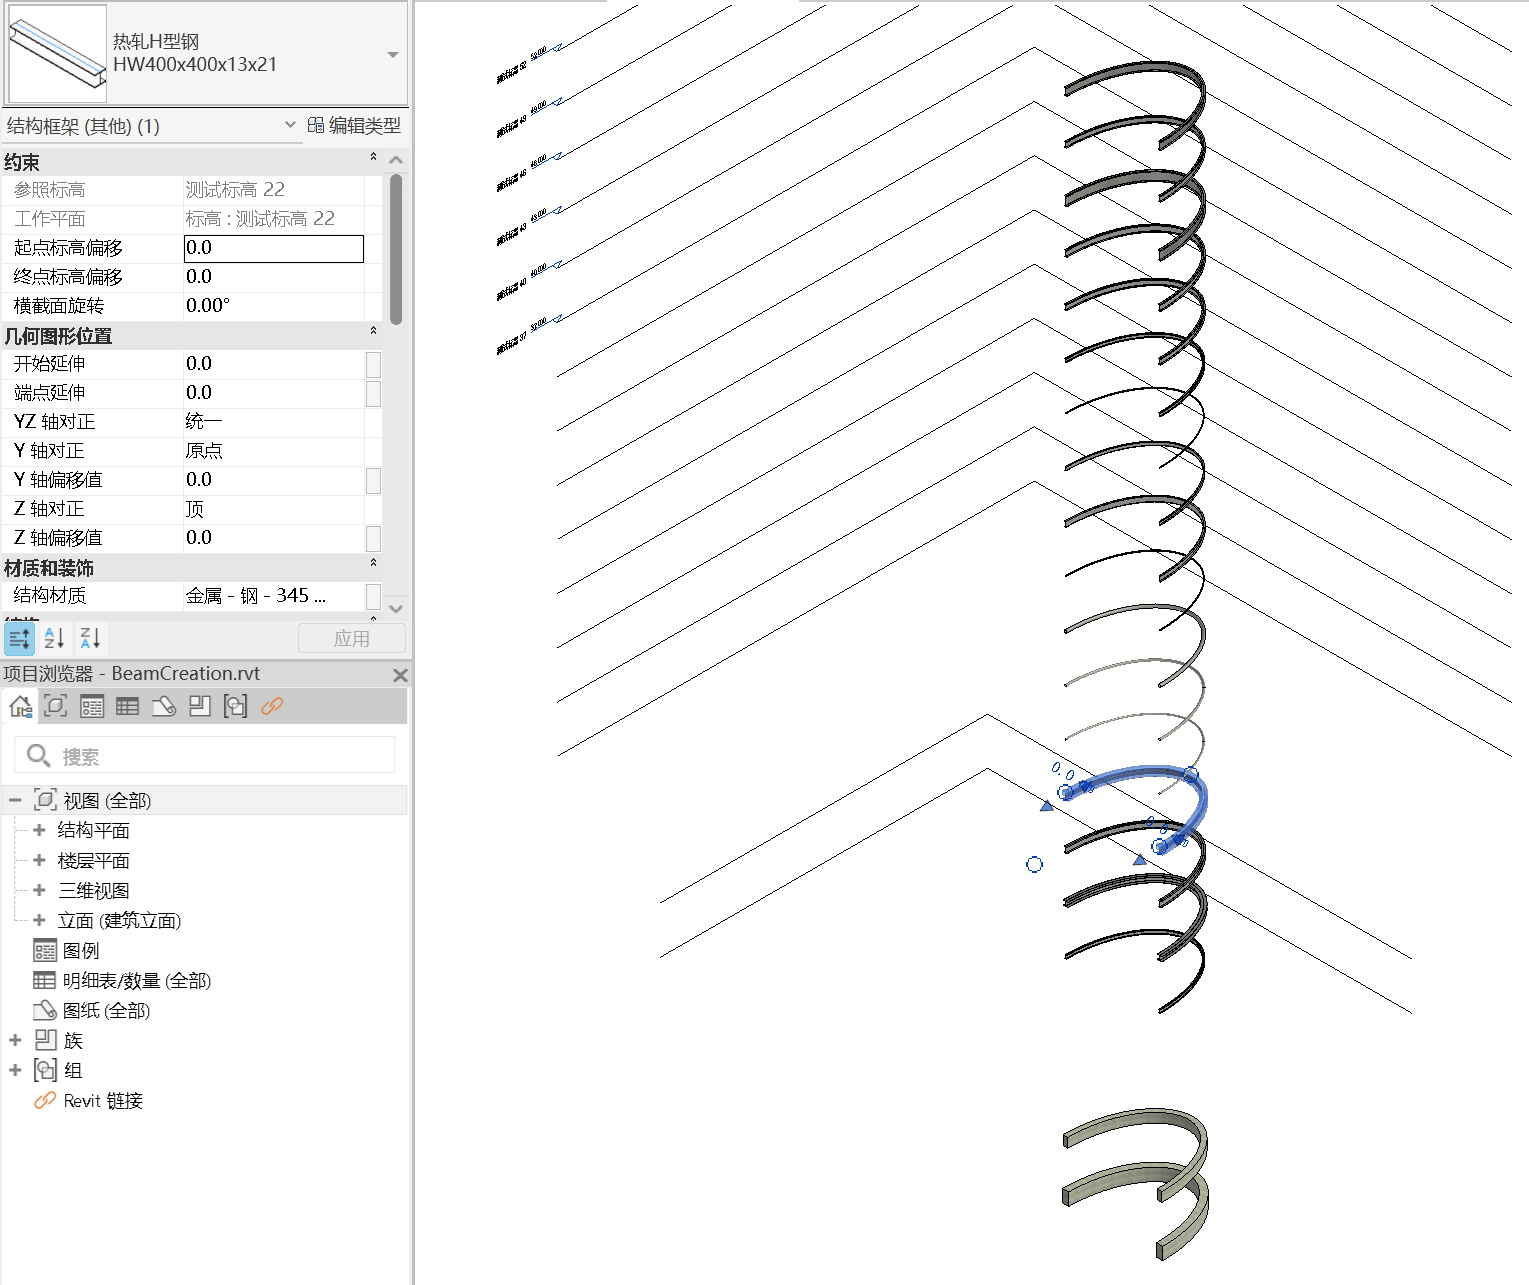This screenshot has width=1529, height=1285.
Task: Open the 结构框架 (其他) filter dropdown
Action: (290, 125)
